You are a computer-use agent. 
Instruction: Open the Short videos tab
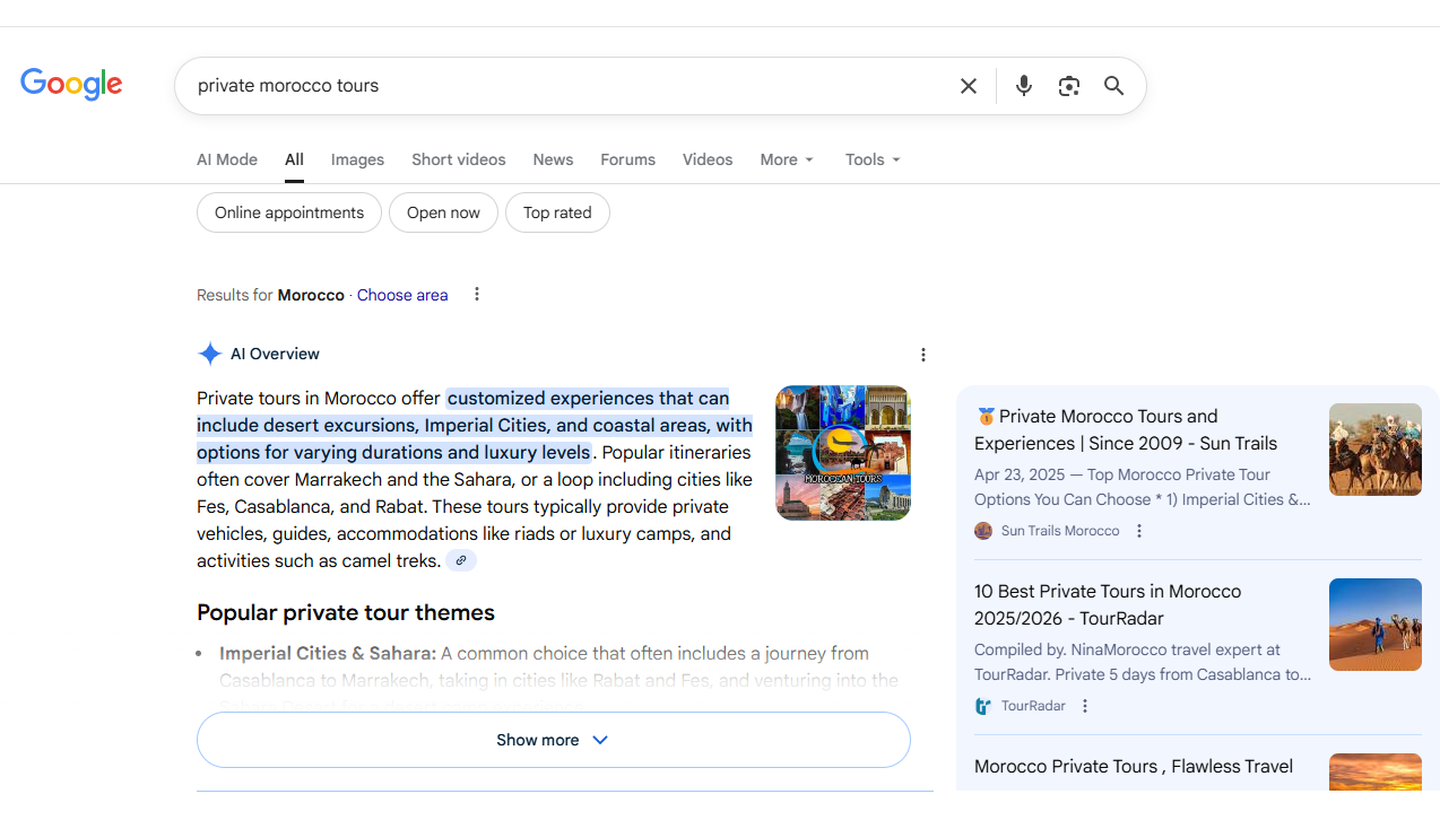(x=459, y=160)
